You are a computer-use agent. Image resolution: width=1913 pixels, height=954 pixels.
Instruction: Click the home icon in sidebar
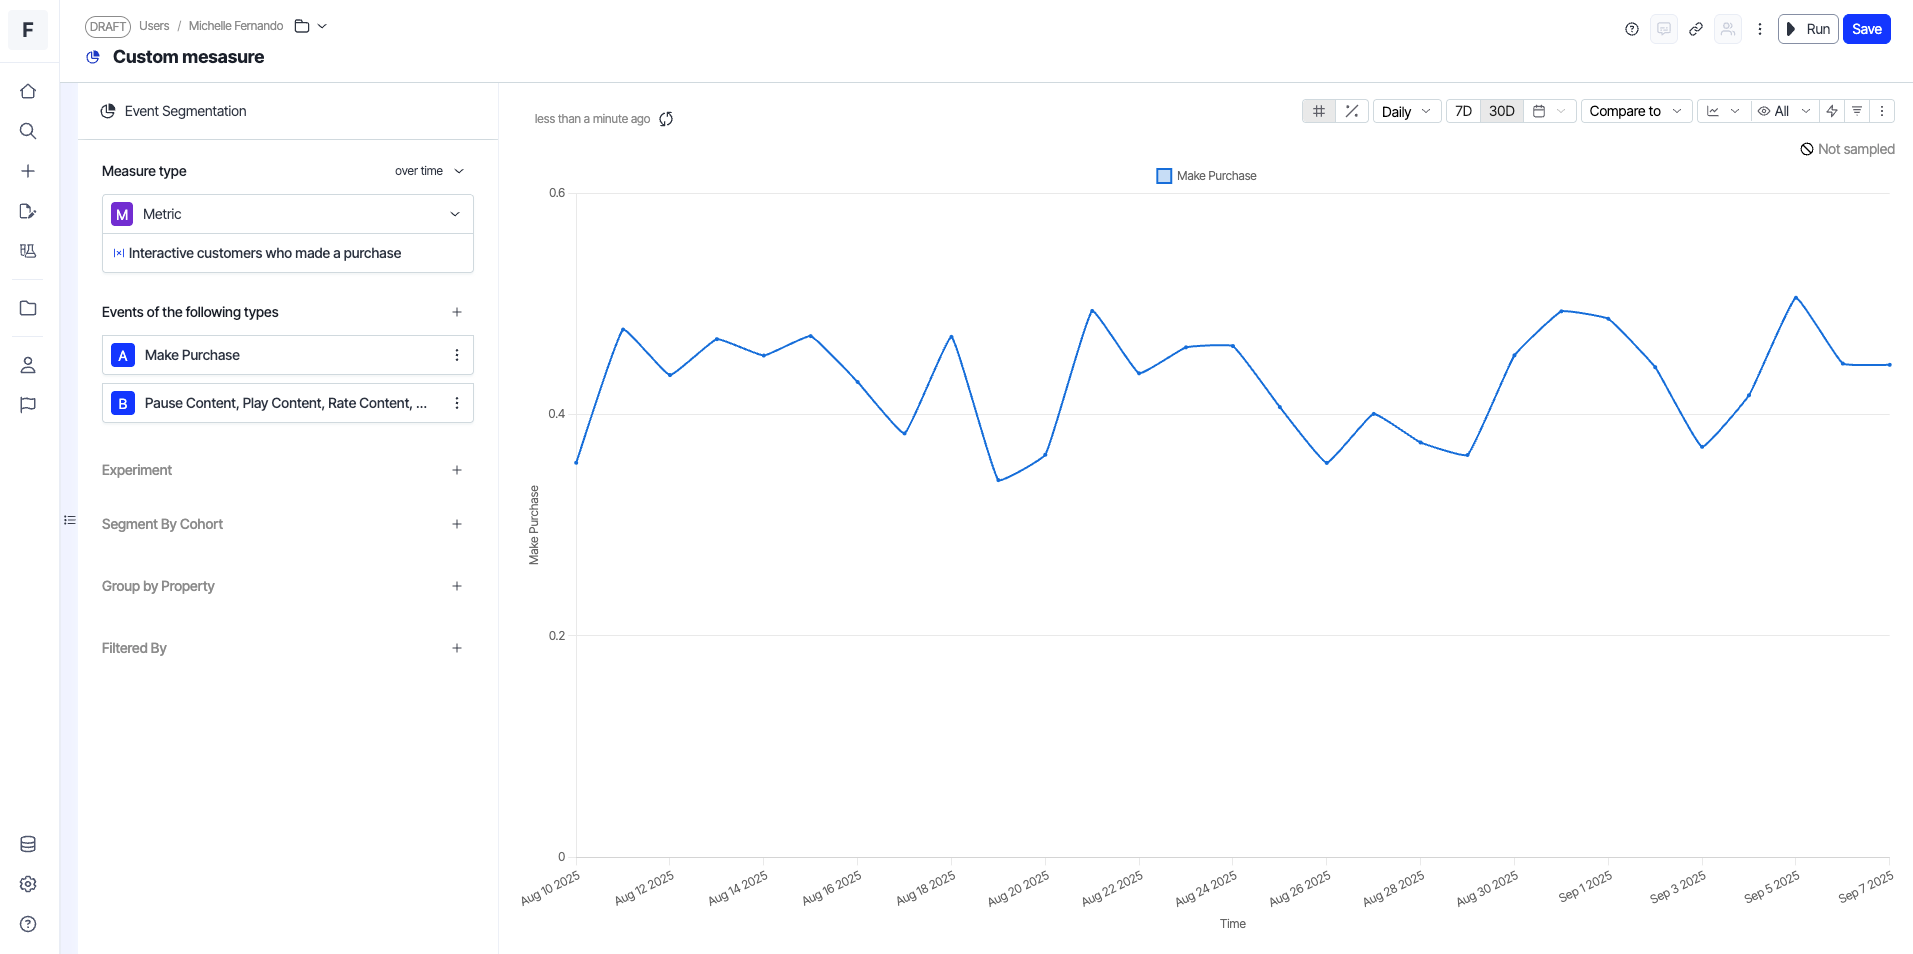click(x=28, y=91)
